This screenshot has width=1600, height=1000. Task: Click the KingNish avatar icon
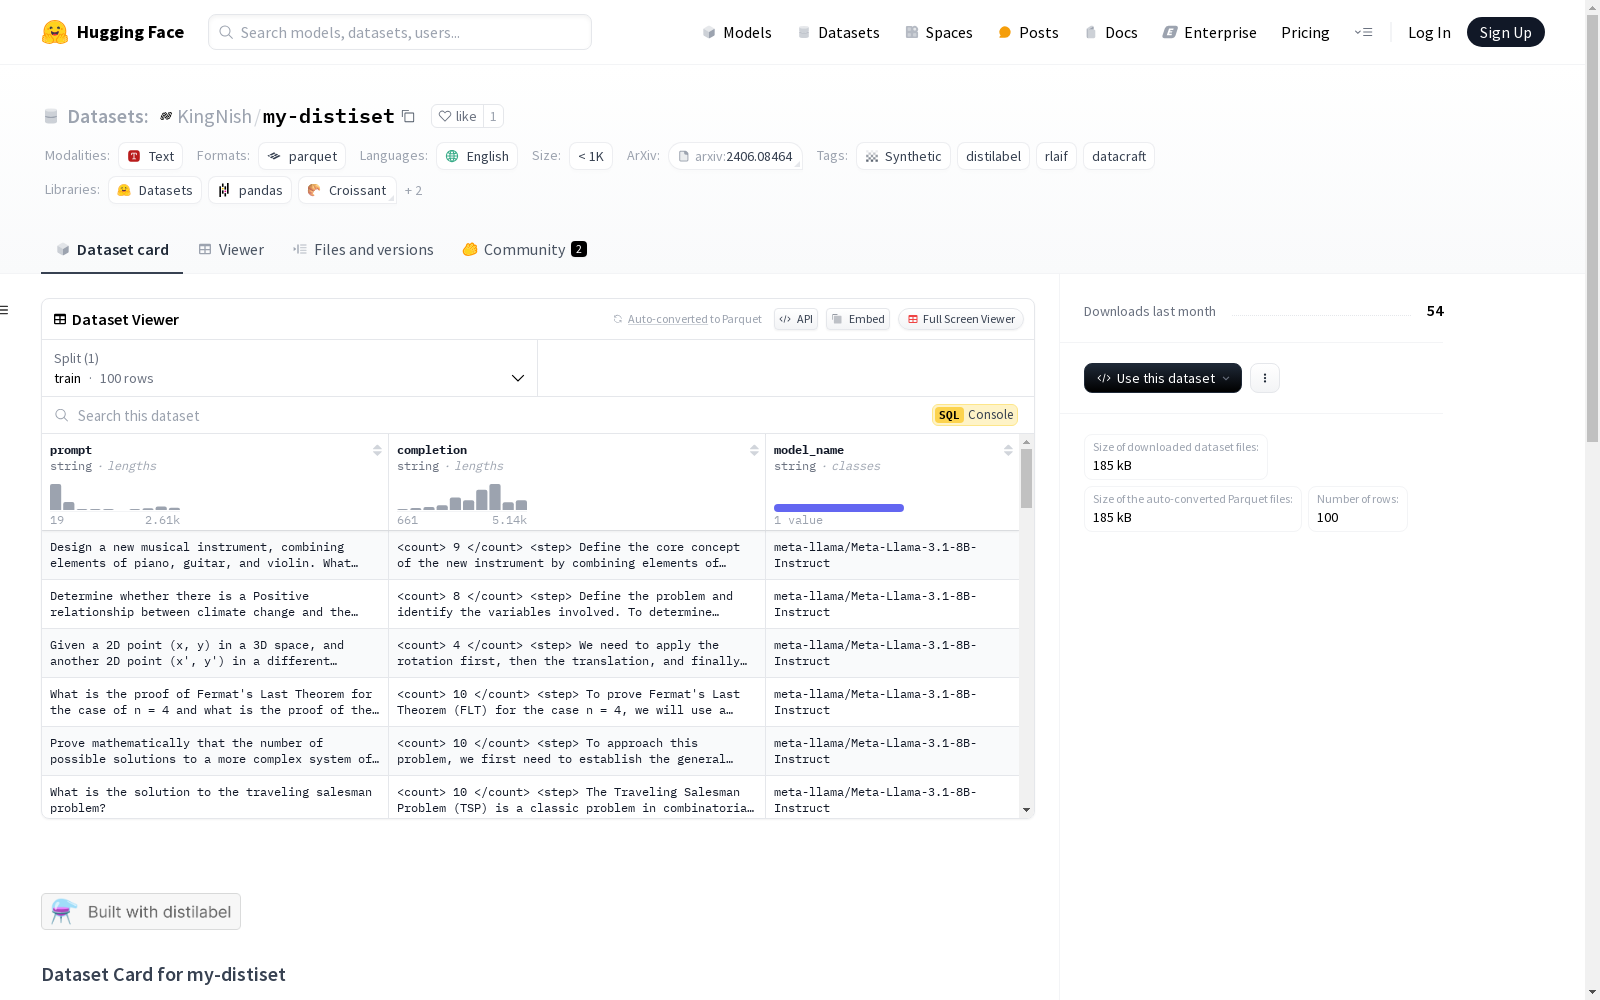166,116
